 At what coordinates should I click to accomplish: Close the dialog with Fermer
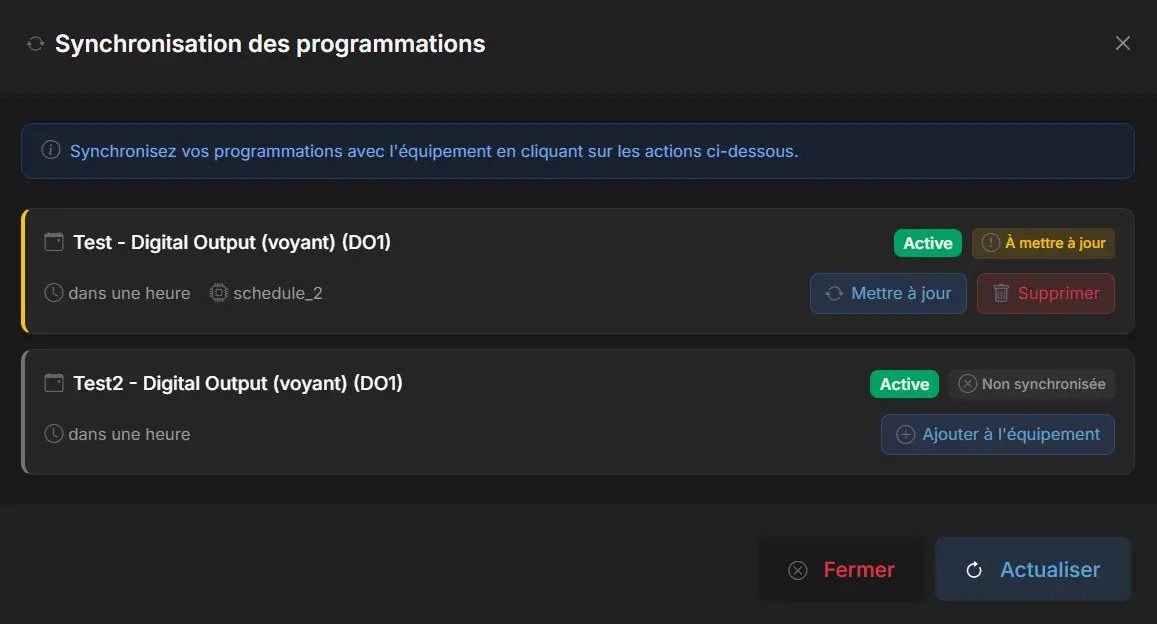point(841,569)
